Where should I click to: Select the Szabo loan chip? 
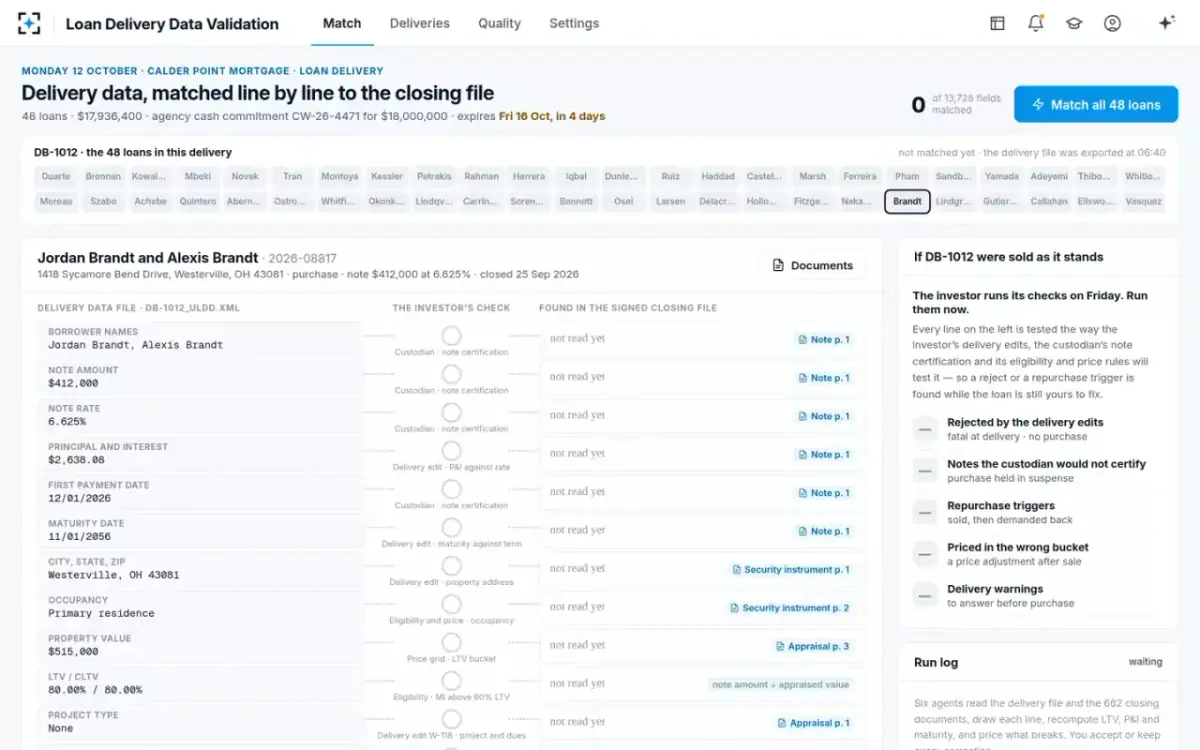(103, 201)
